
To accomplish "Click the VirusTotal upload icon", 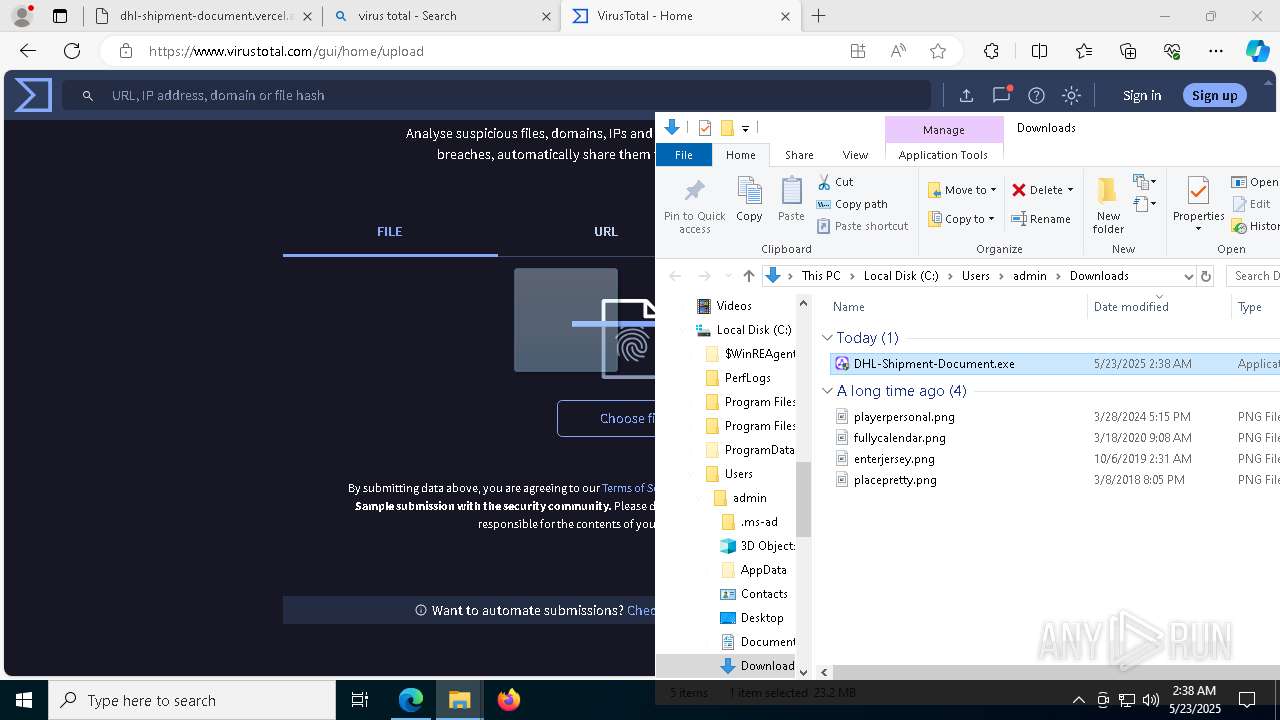I will pos(966,95).
